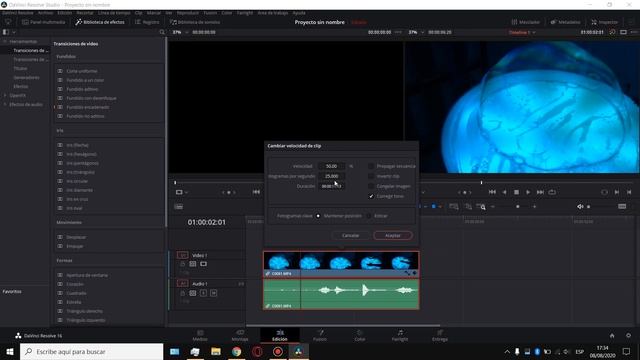The width and height of the screenshot is (640, 360).
Task: Click Cancelar in the speed dialog
Action: point(351,236)
